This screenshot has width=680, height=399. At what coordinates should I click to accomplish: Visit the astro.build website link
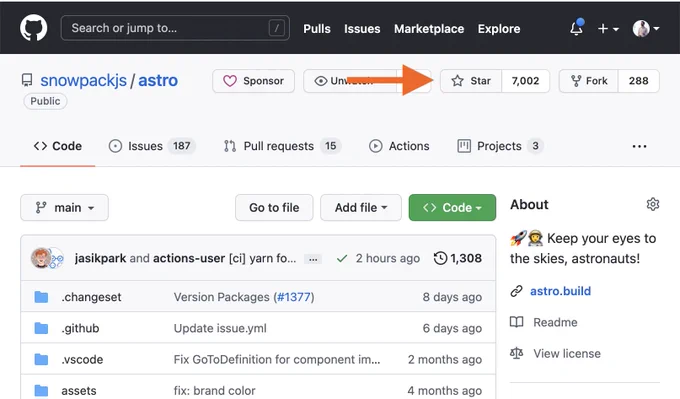(x=560, y=291)
